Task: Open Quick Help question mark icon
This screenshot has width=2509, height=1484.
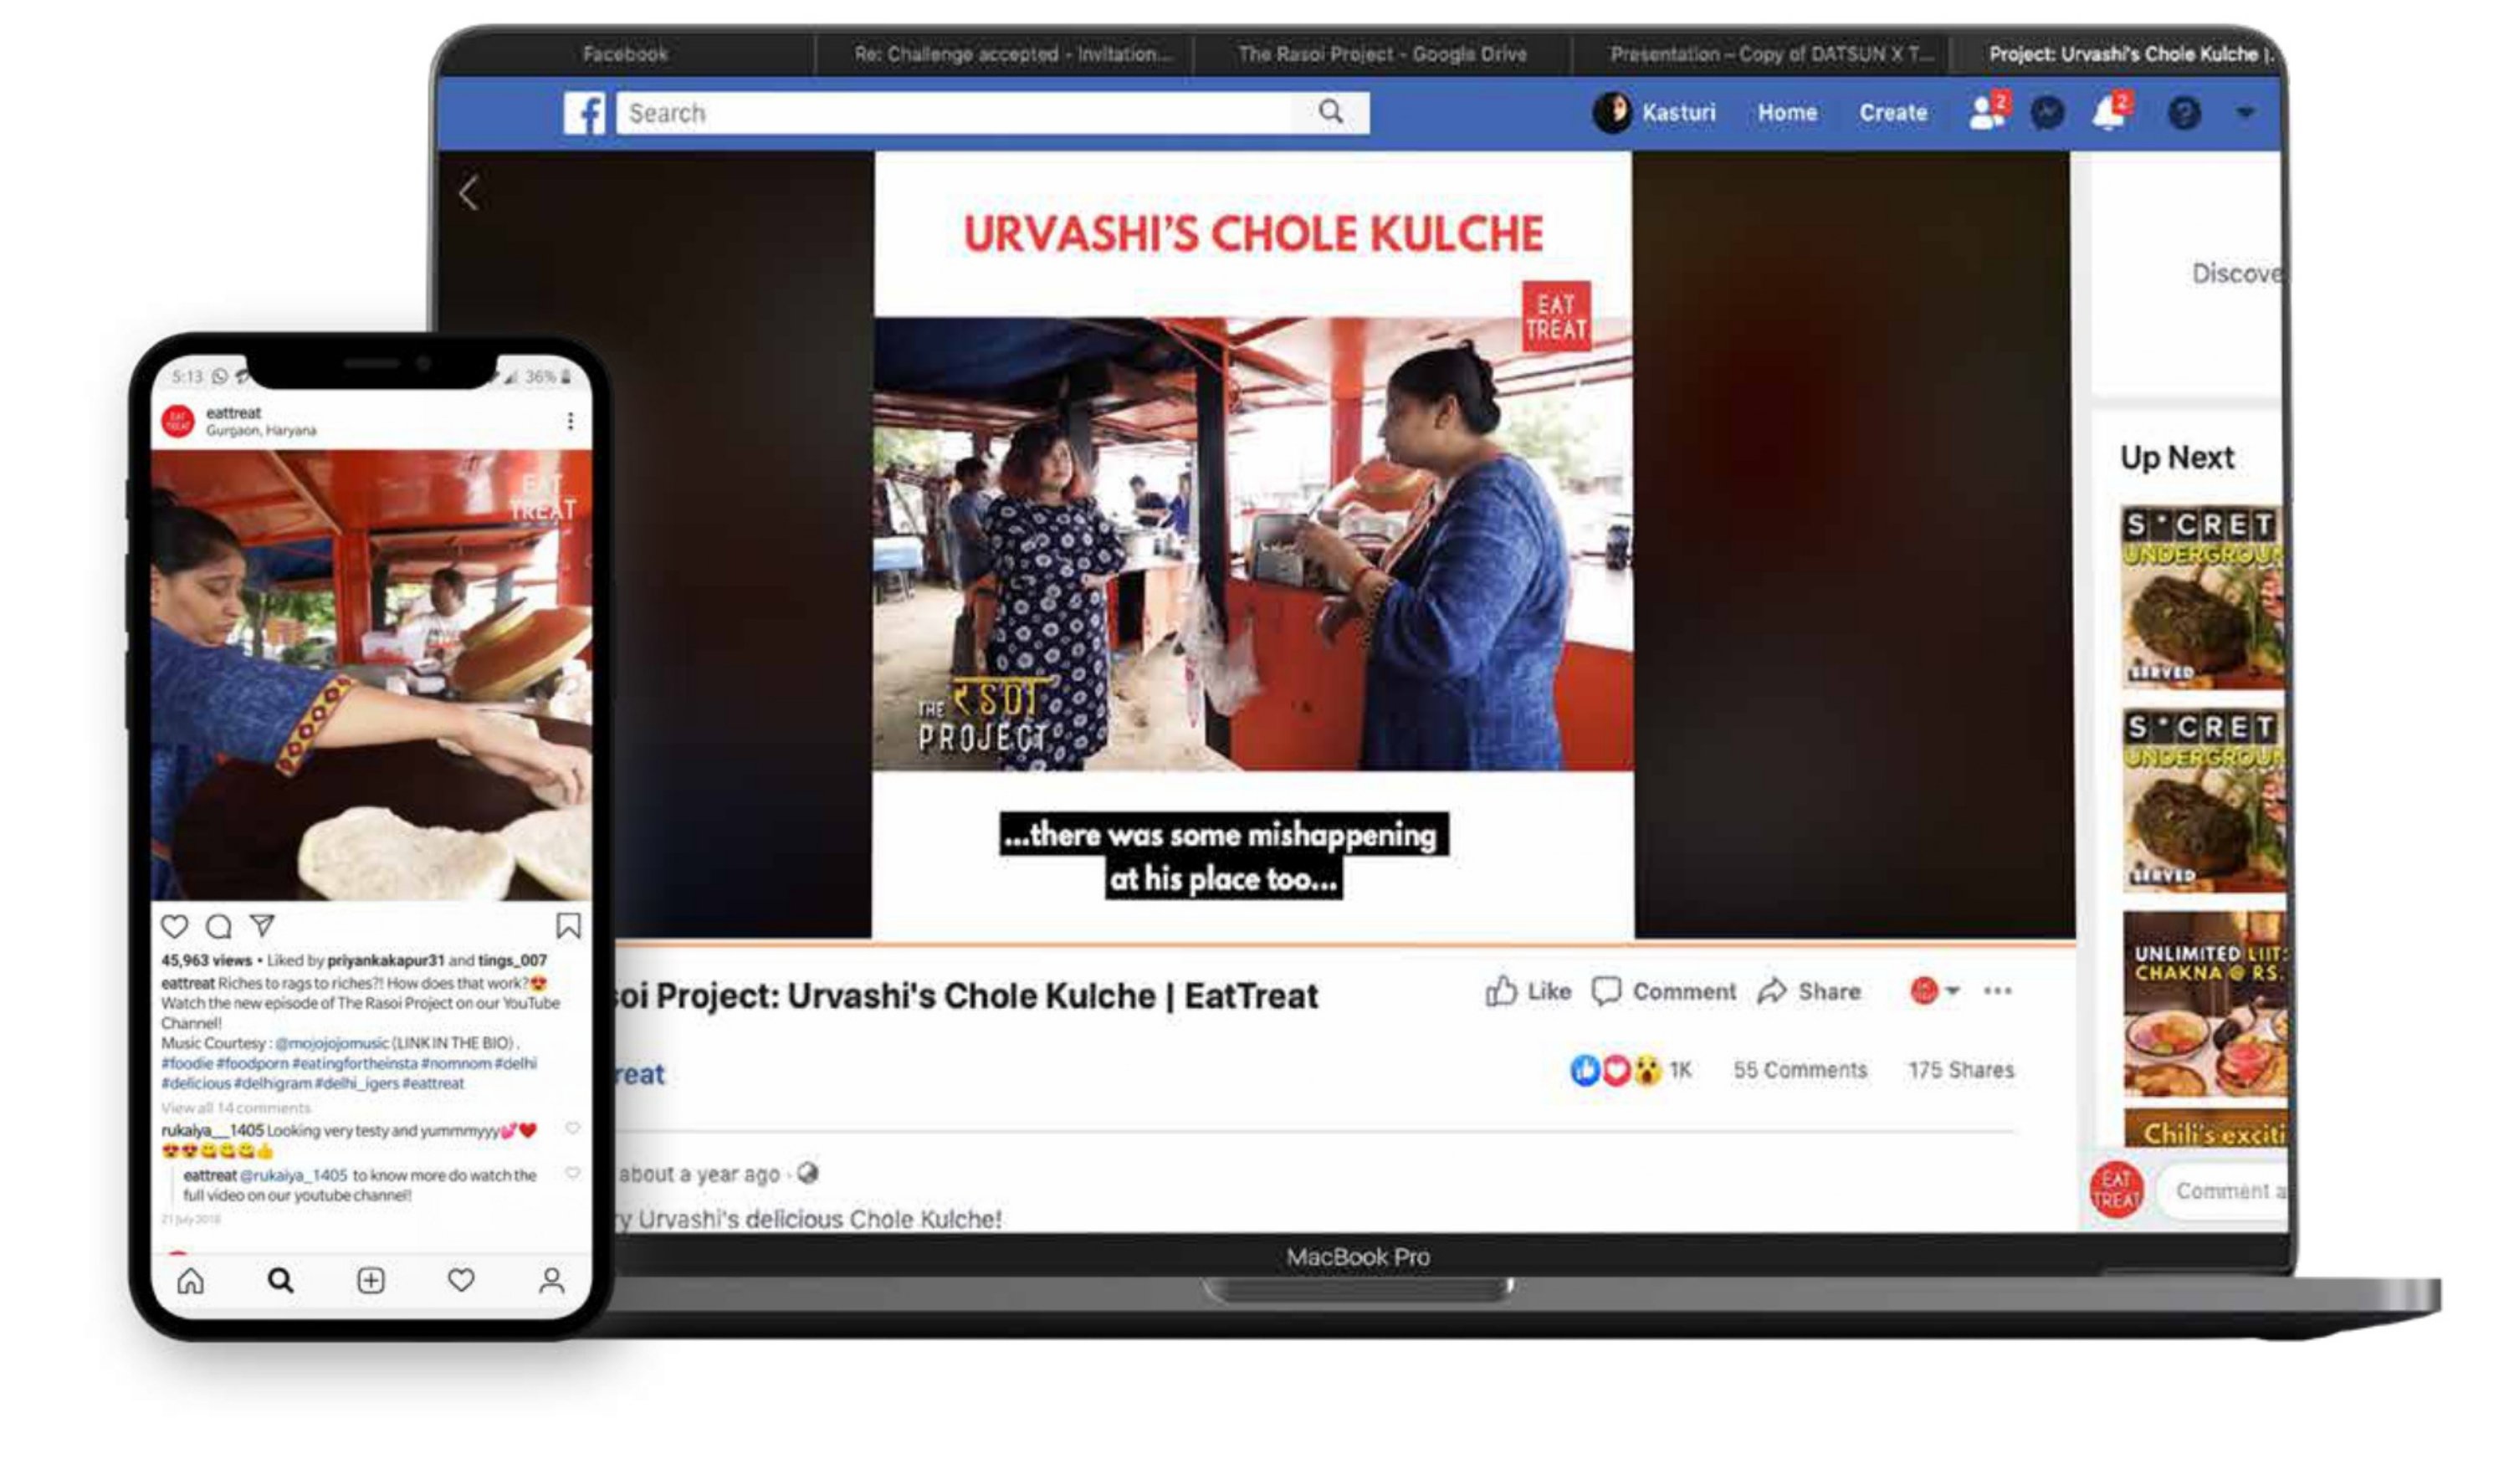Action: pos(2184,113)
